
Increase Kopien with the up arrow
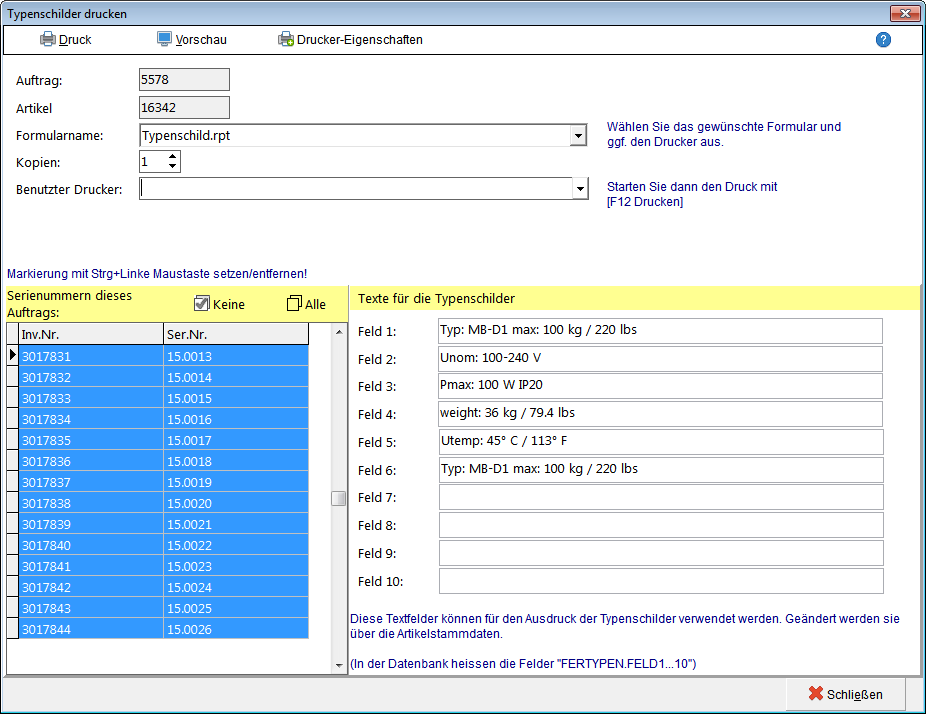[172, 157]
